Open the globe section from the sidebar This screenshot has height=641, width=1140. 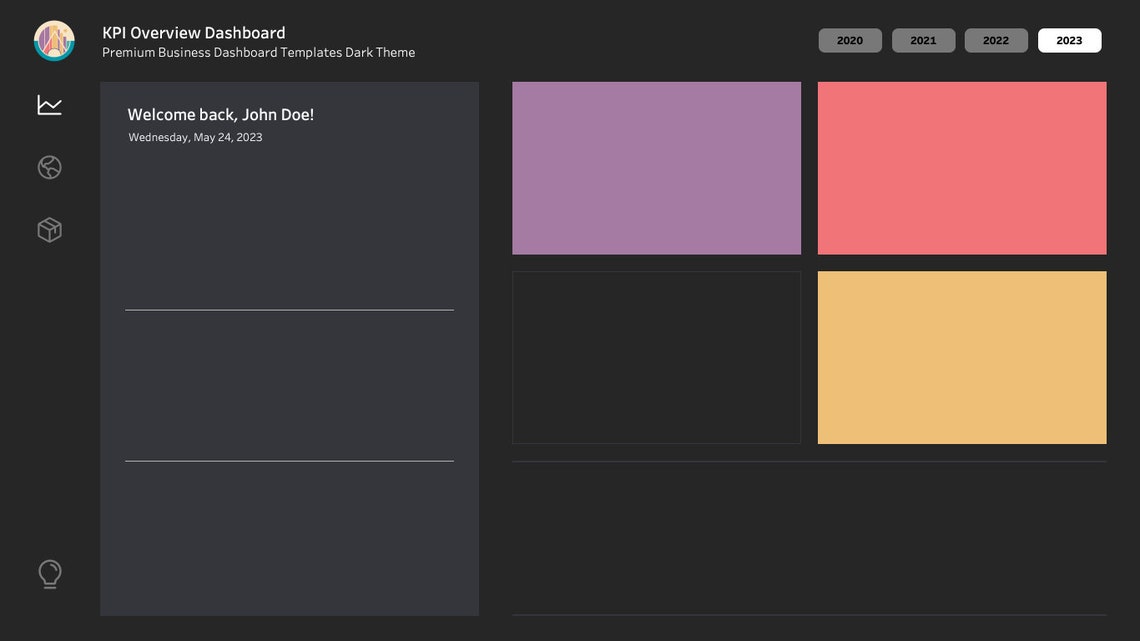point(49,166)
